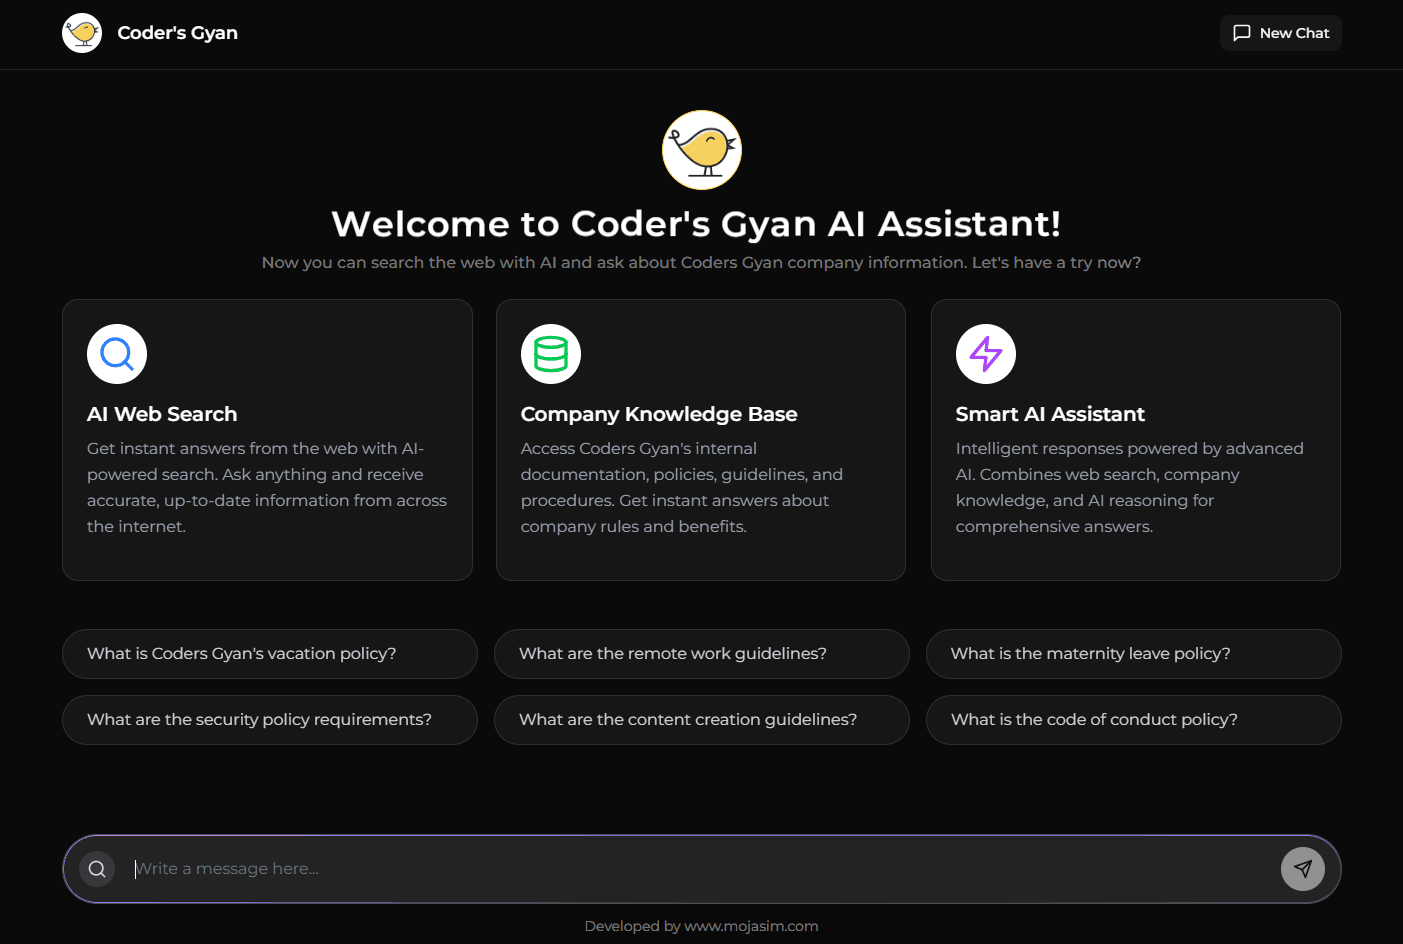Ask about Coders Gyan's vacation policy
The height and width of the screenshot is (944, 1403).
[269, 653]
